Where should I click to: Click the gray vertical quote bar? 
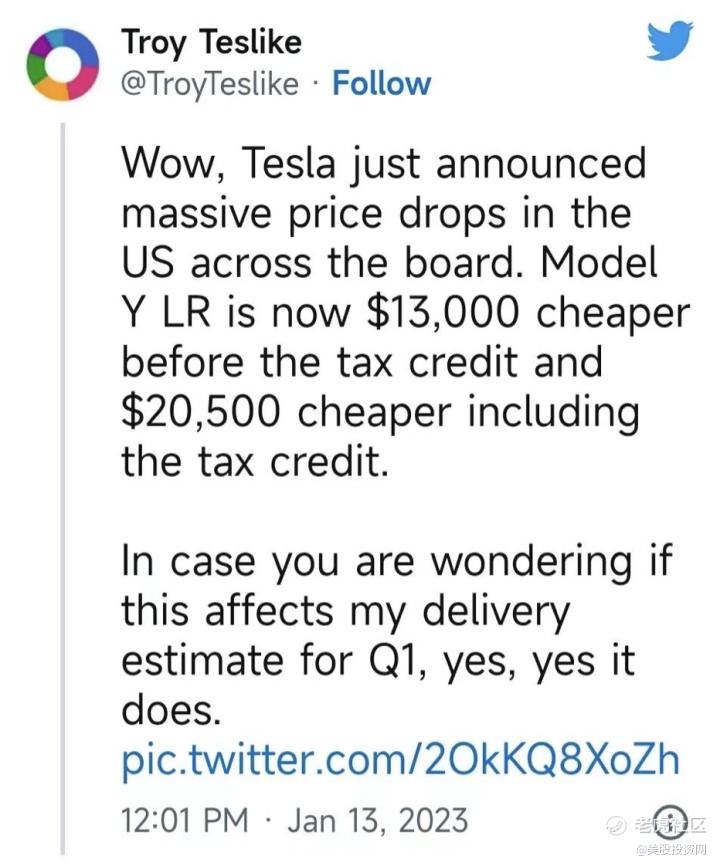point(62,489)
